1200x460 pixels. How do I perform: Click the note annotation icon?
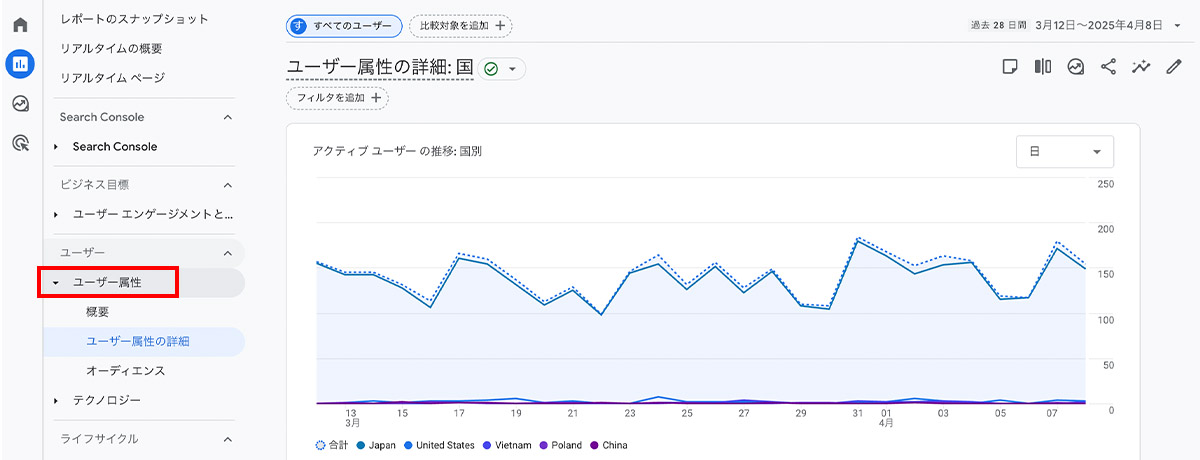[x=1010, y=67]
